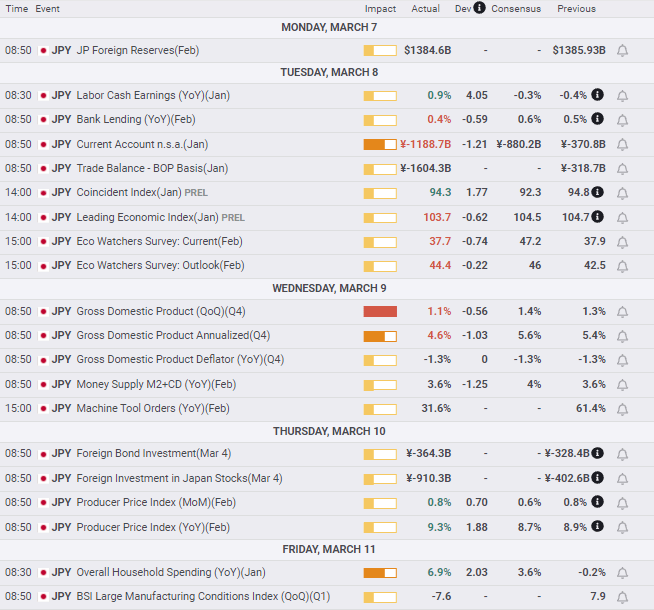
Task: Click the Consensus column header
Action: (x=516, y=9)
